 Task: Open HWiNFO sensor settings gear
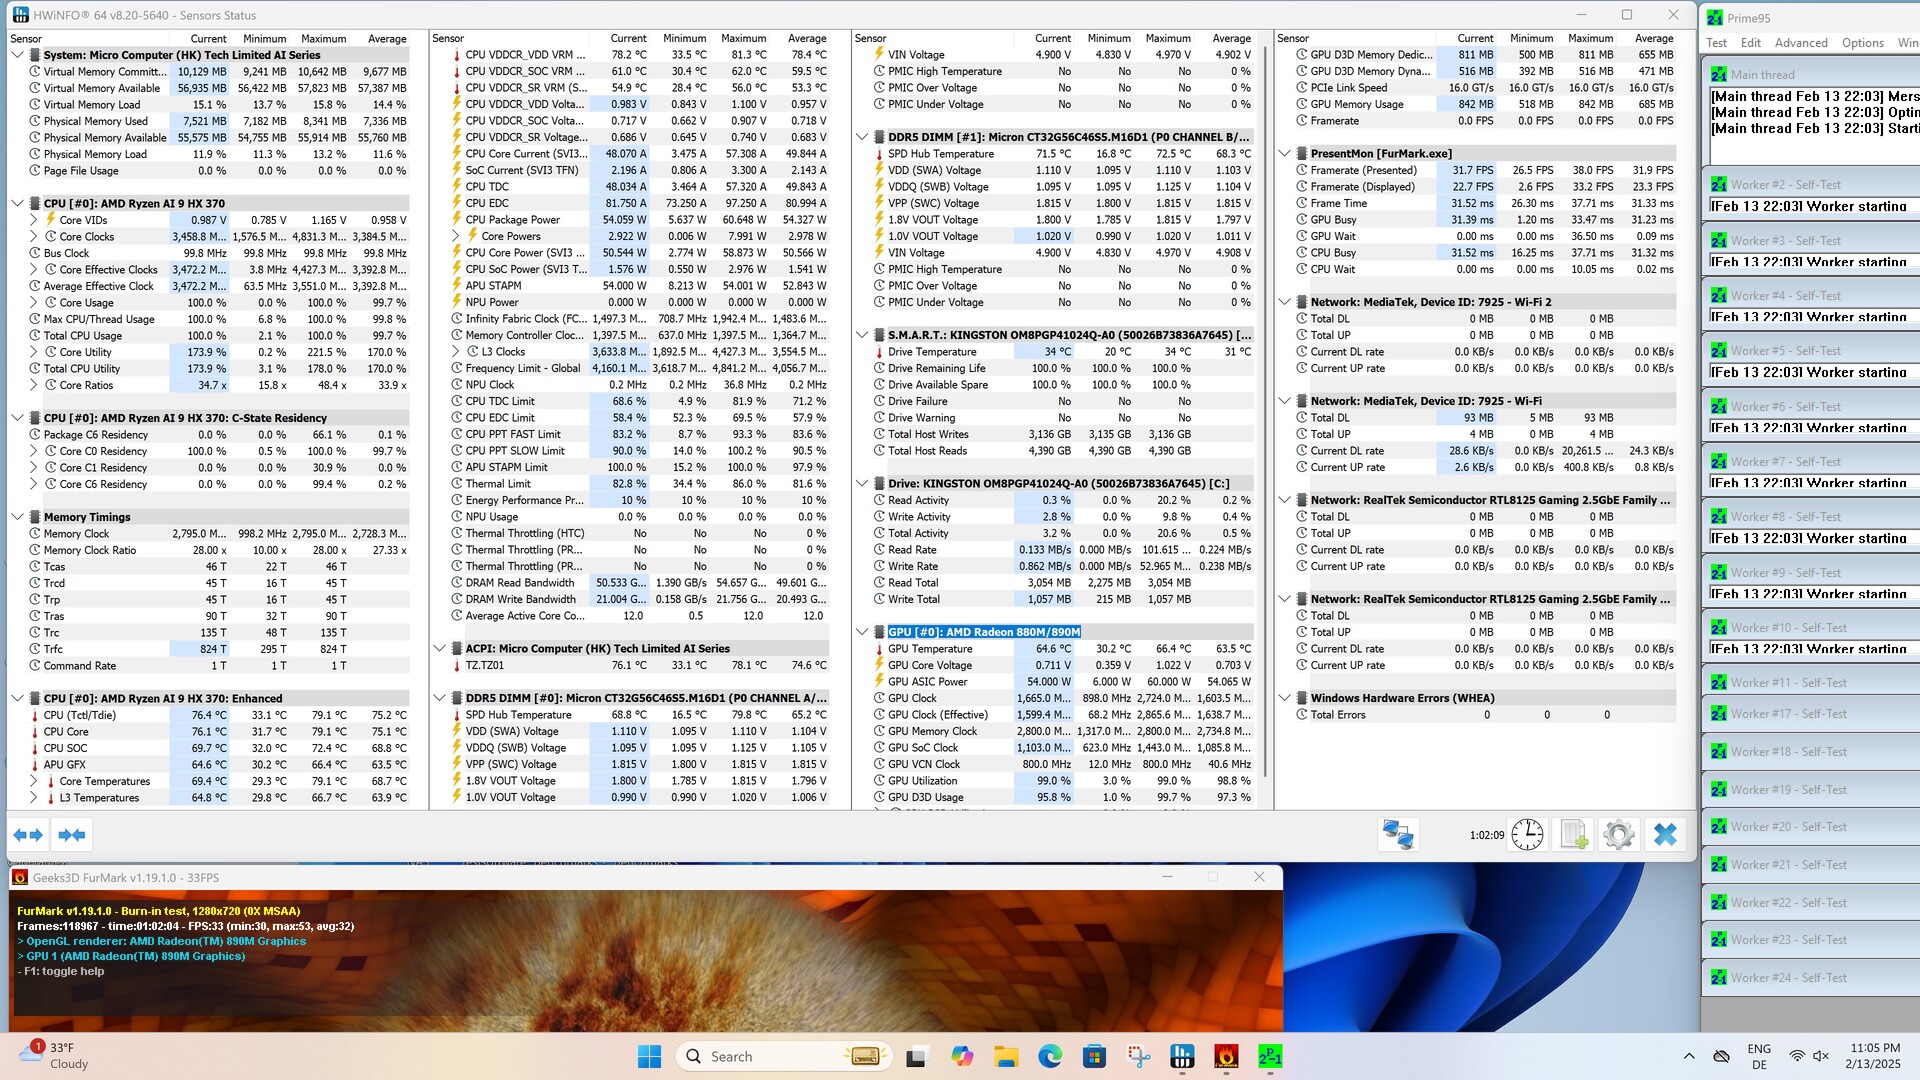[1618, 835]
